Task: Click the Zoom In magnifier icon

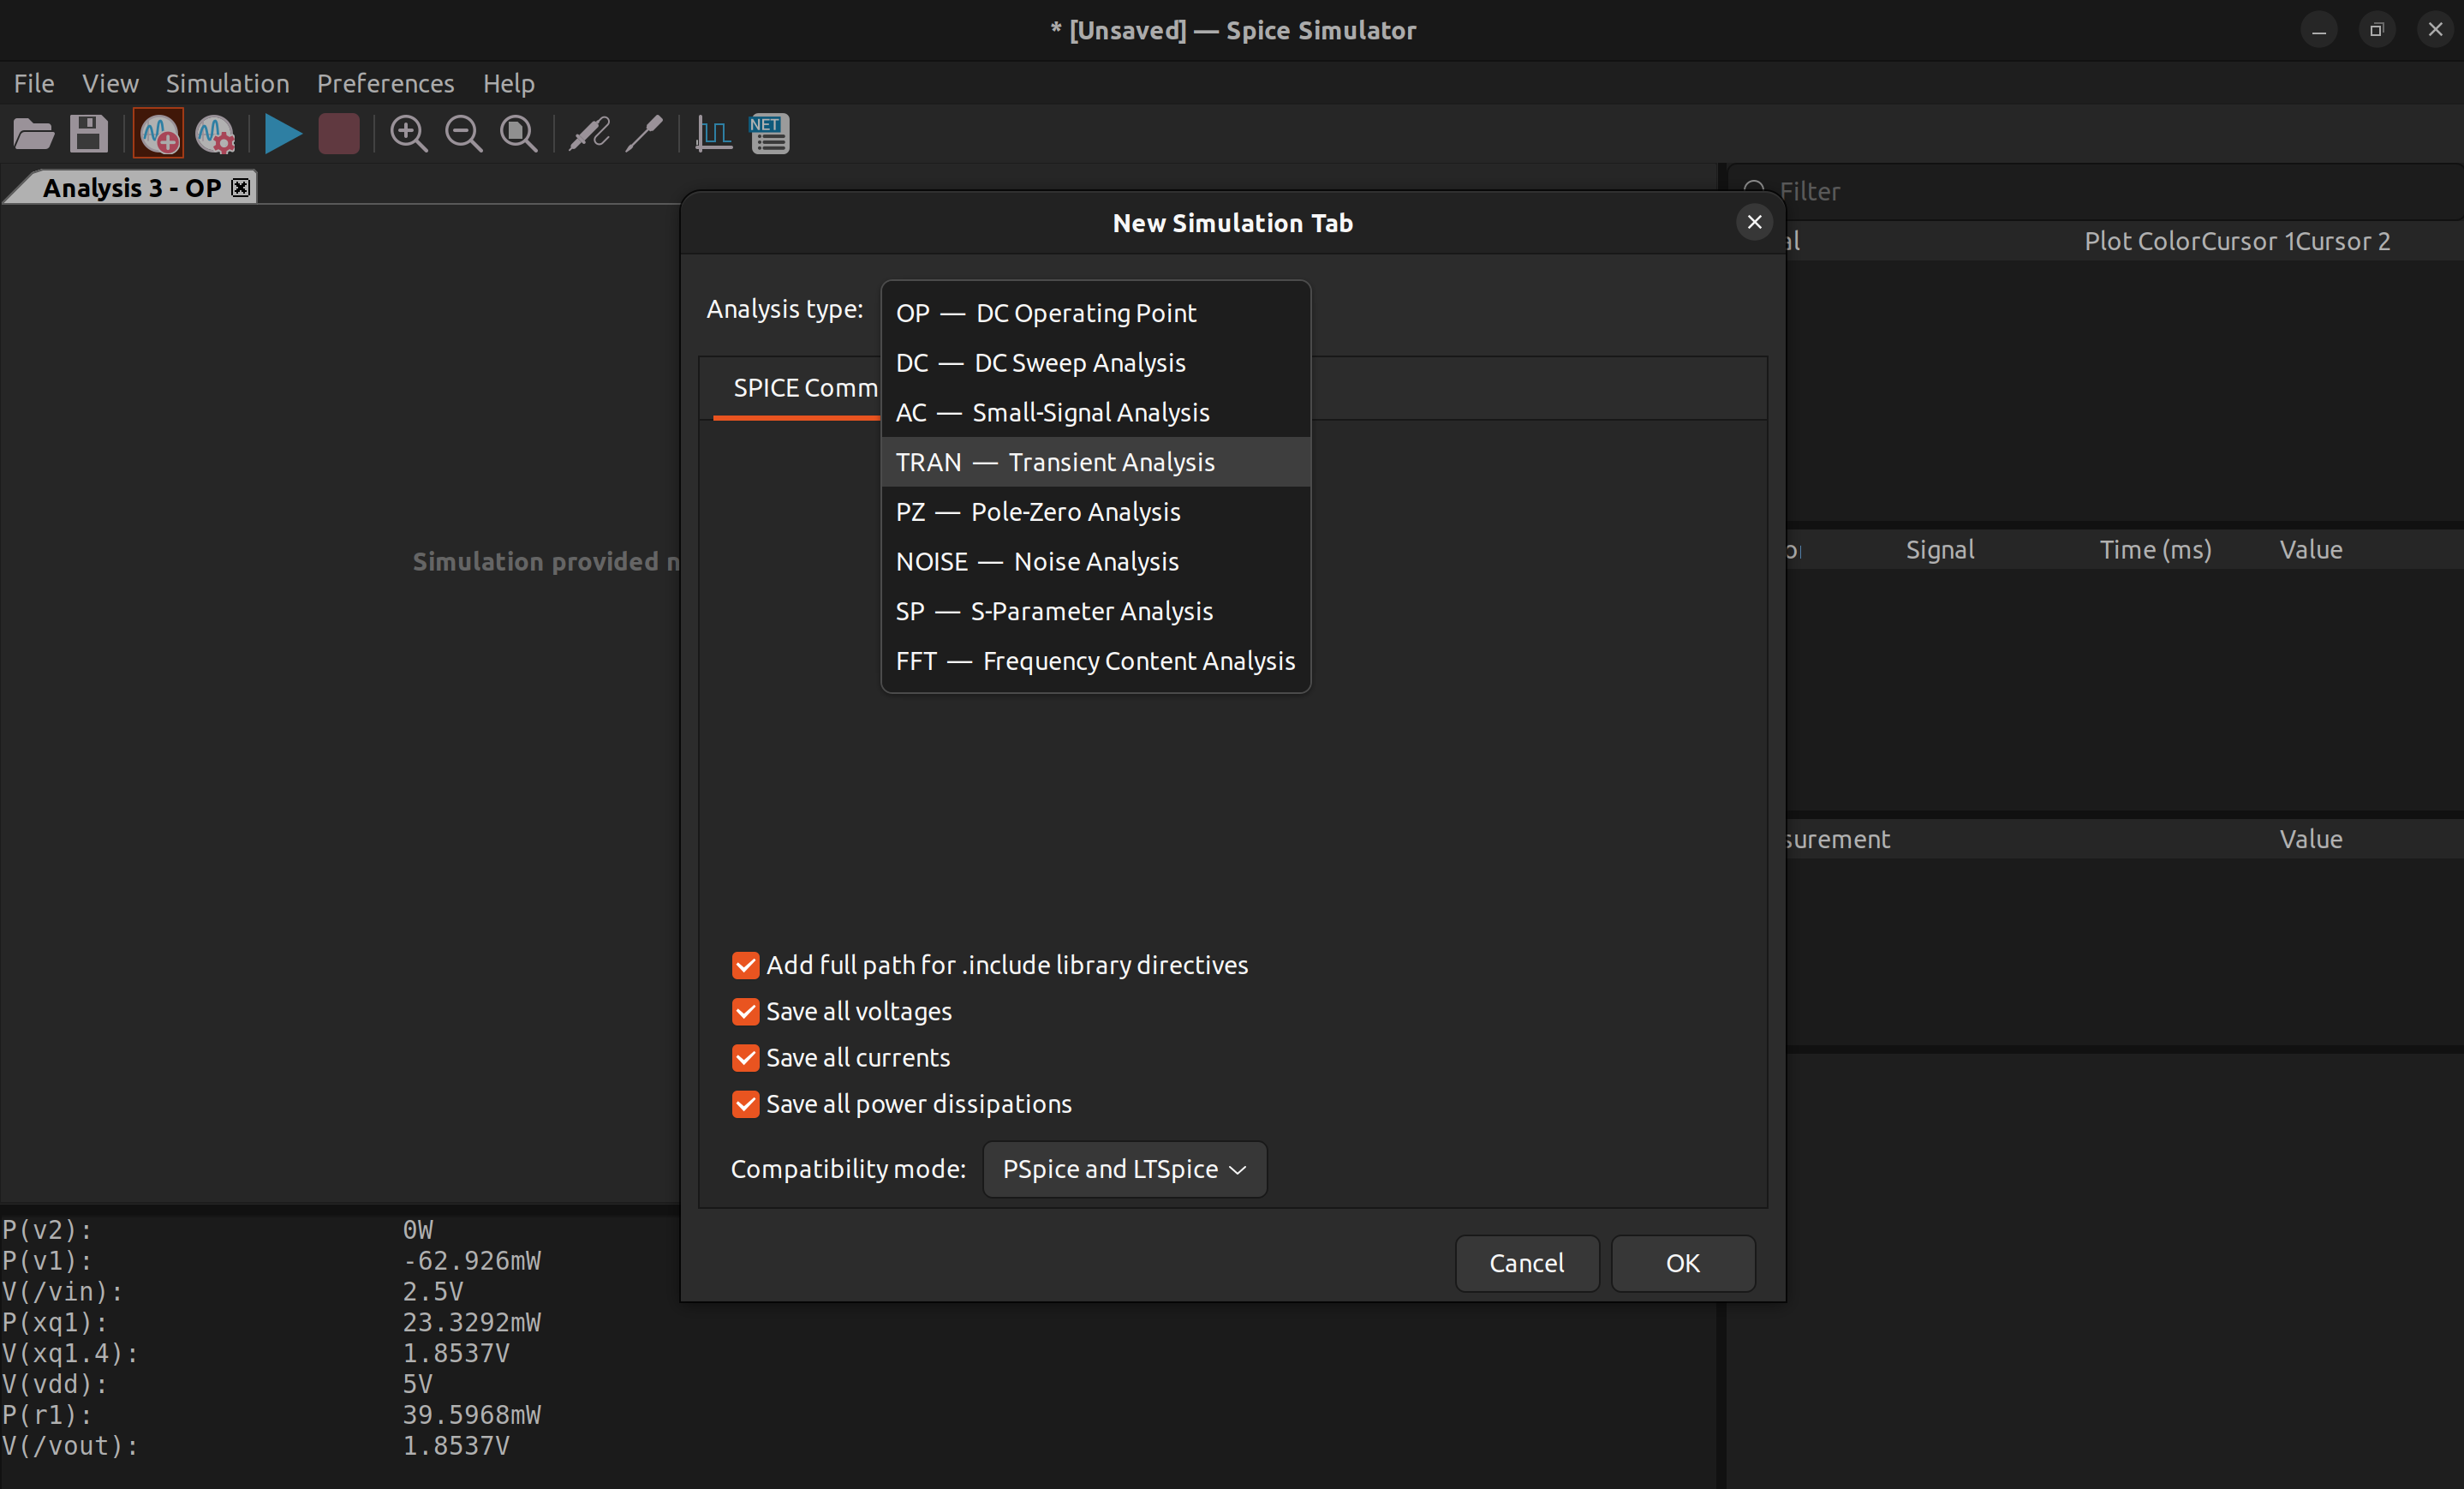Action: click(x=408, y=134)
